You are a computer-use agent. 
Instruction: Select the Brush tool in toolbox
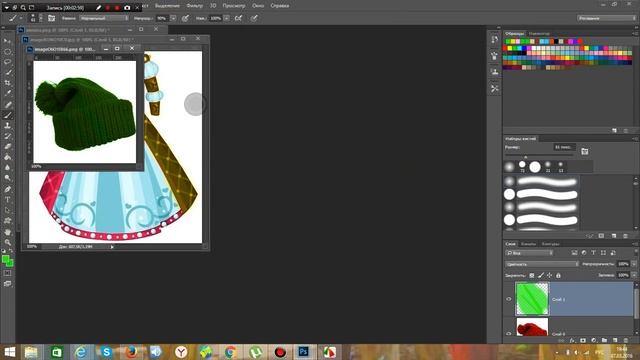coord(7,116)
